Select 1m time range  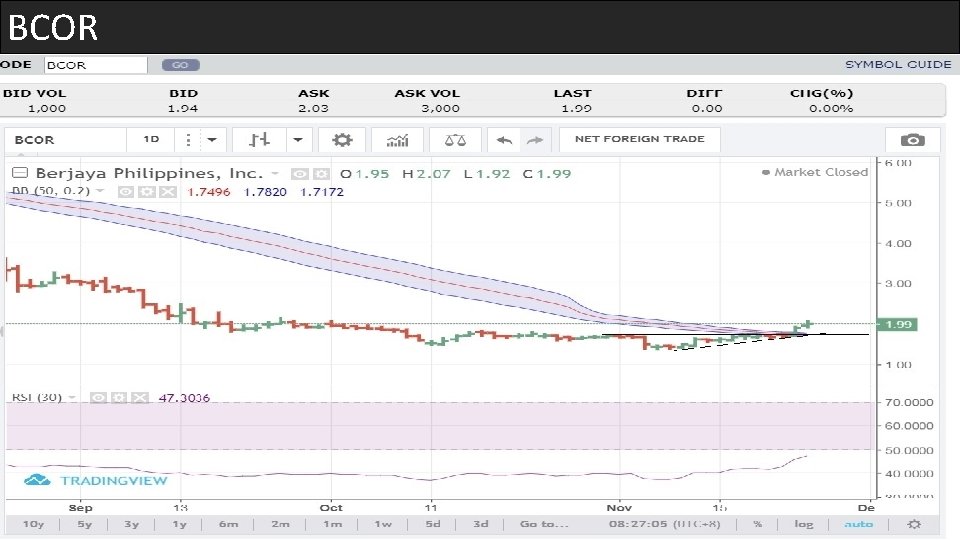(332, 524)
